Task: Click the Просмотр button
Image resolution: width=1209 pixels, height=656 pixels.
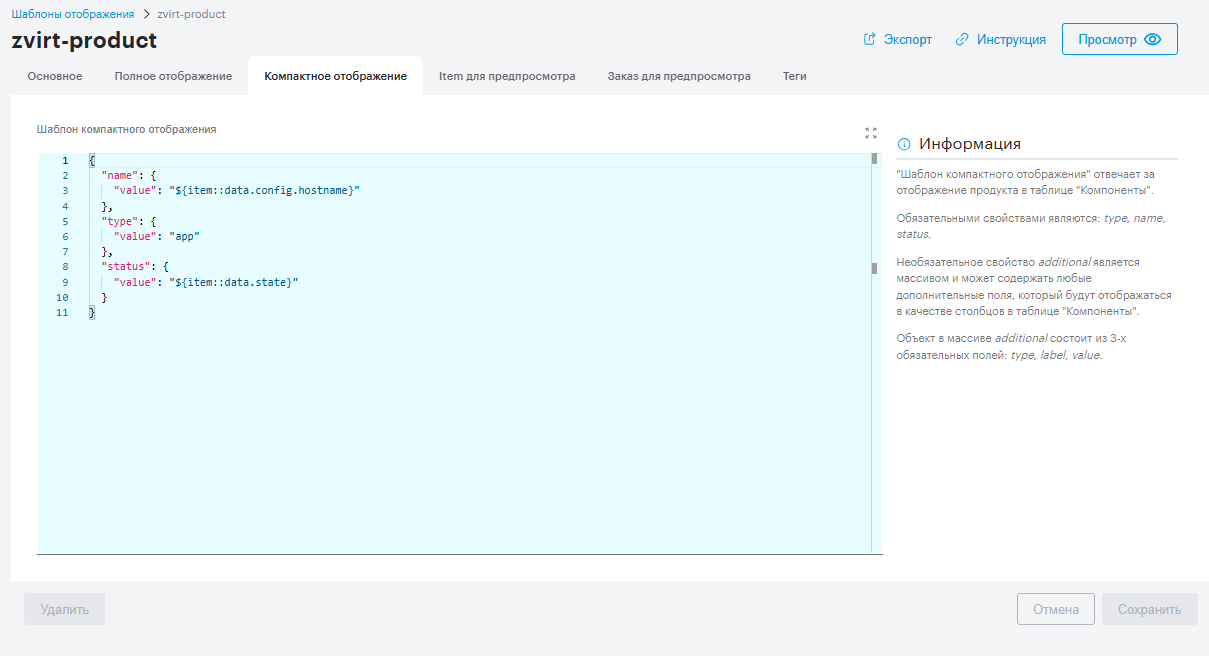Action: coord(1119,39)
